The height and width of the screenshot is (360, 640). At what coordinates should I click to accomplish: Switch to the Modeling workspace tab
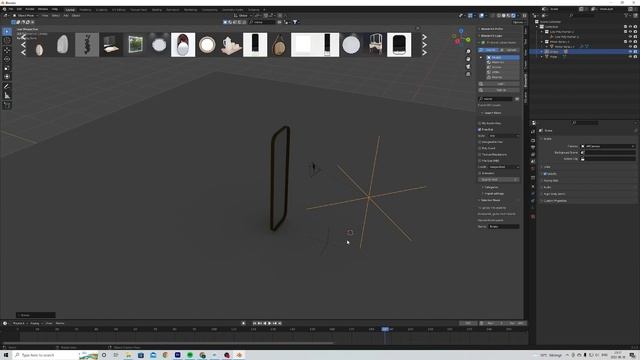[x=85, y=9]
